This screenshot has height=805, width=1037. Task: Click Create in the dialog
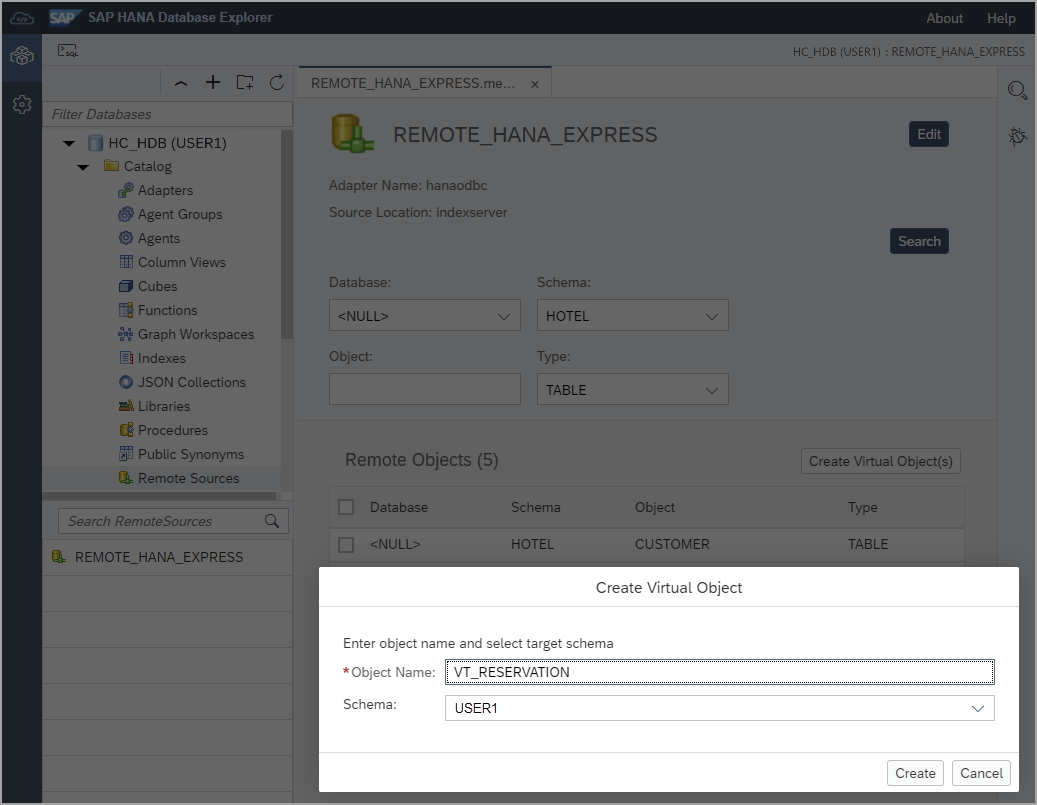(x=915, y=773)
